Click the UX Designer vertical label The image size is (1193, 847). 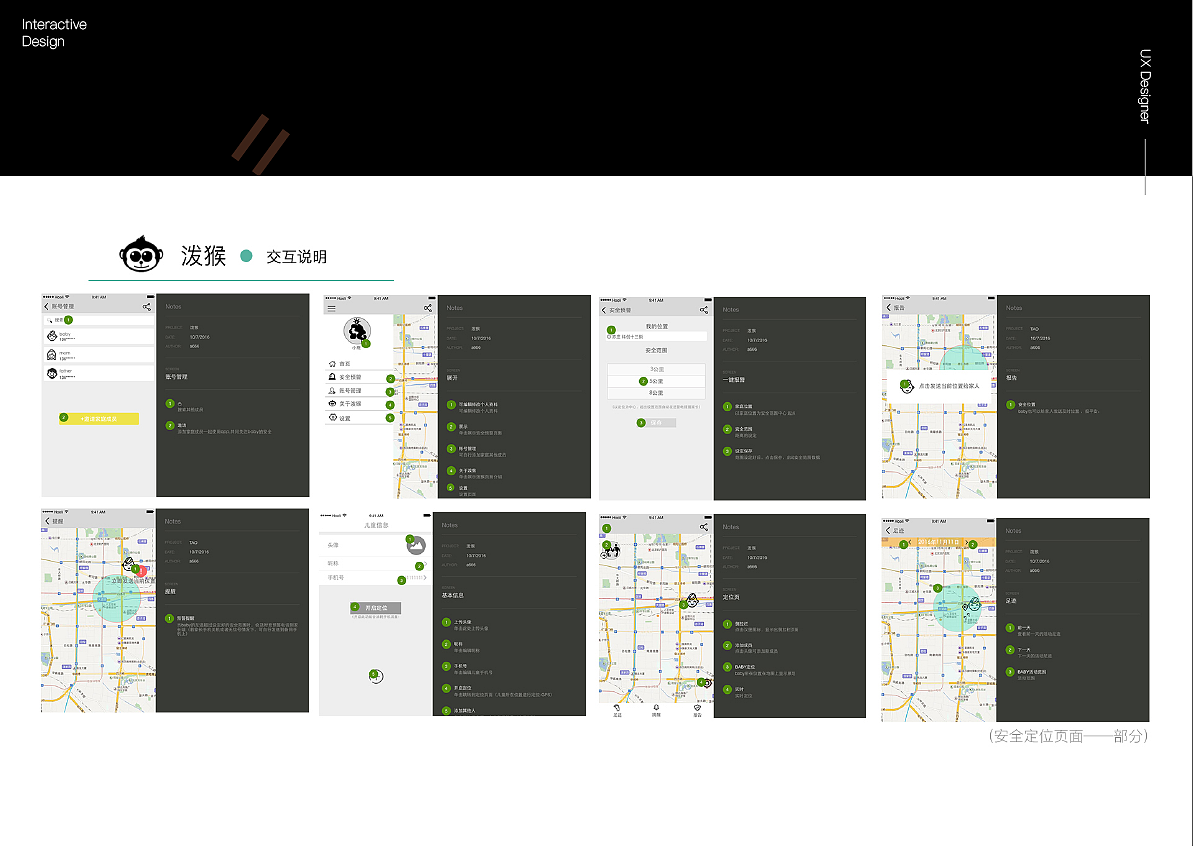(x=1145, y=87)
